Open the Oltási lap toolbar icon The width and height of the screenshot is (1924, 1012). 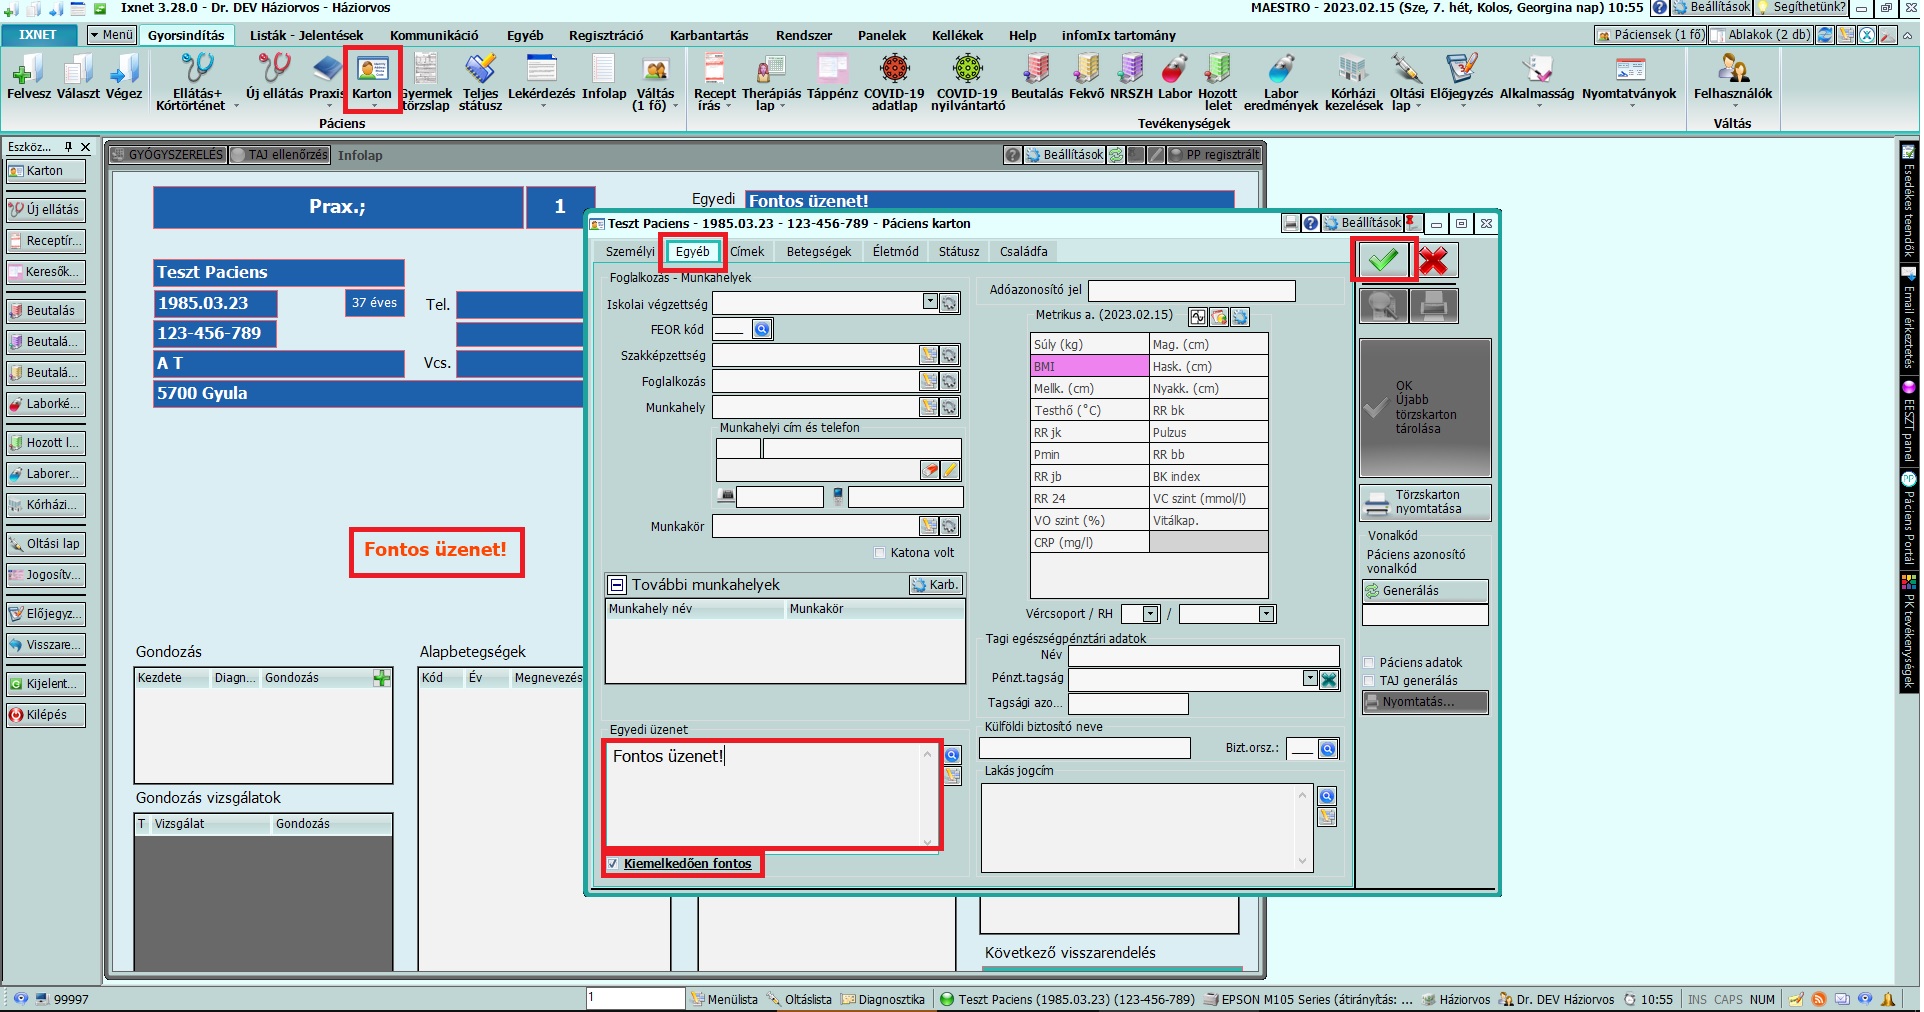point(1406,80)
